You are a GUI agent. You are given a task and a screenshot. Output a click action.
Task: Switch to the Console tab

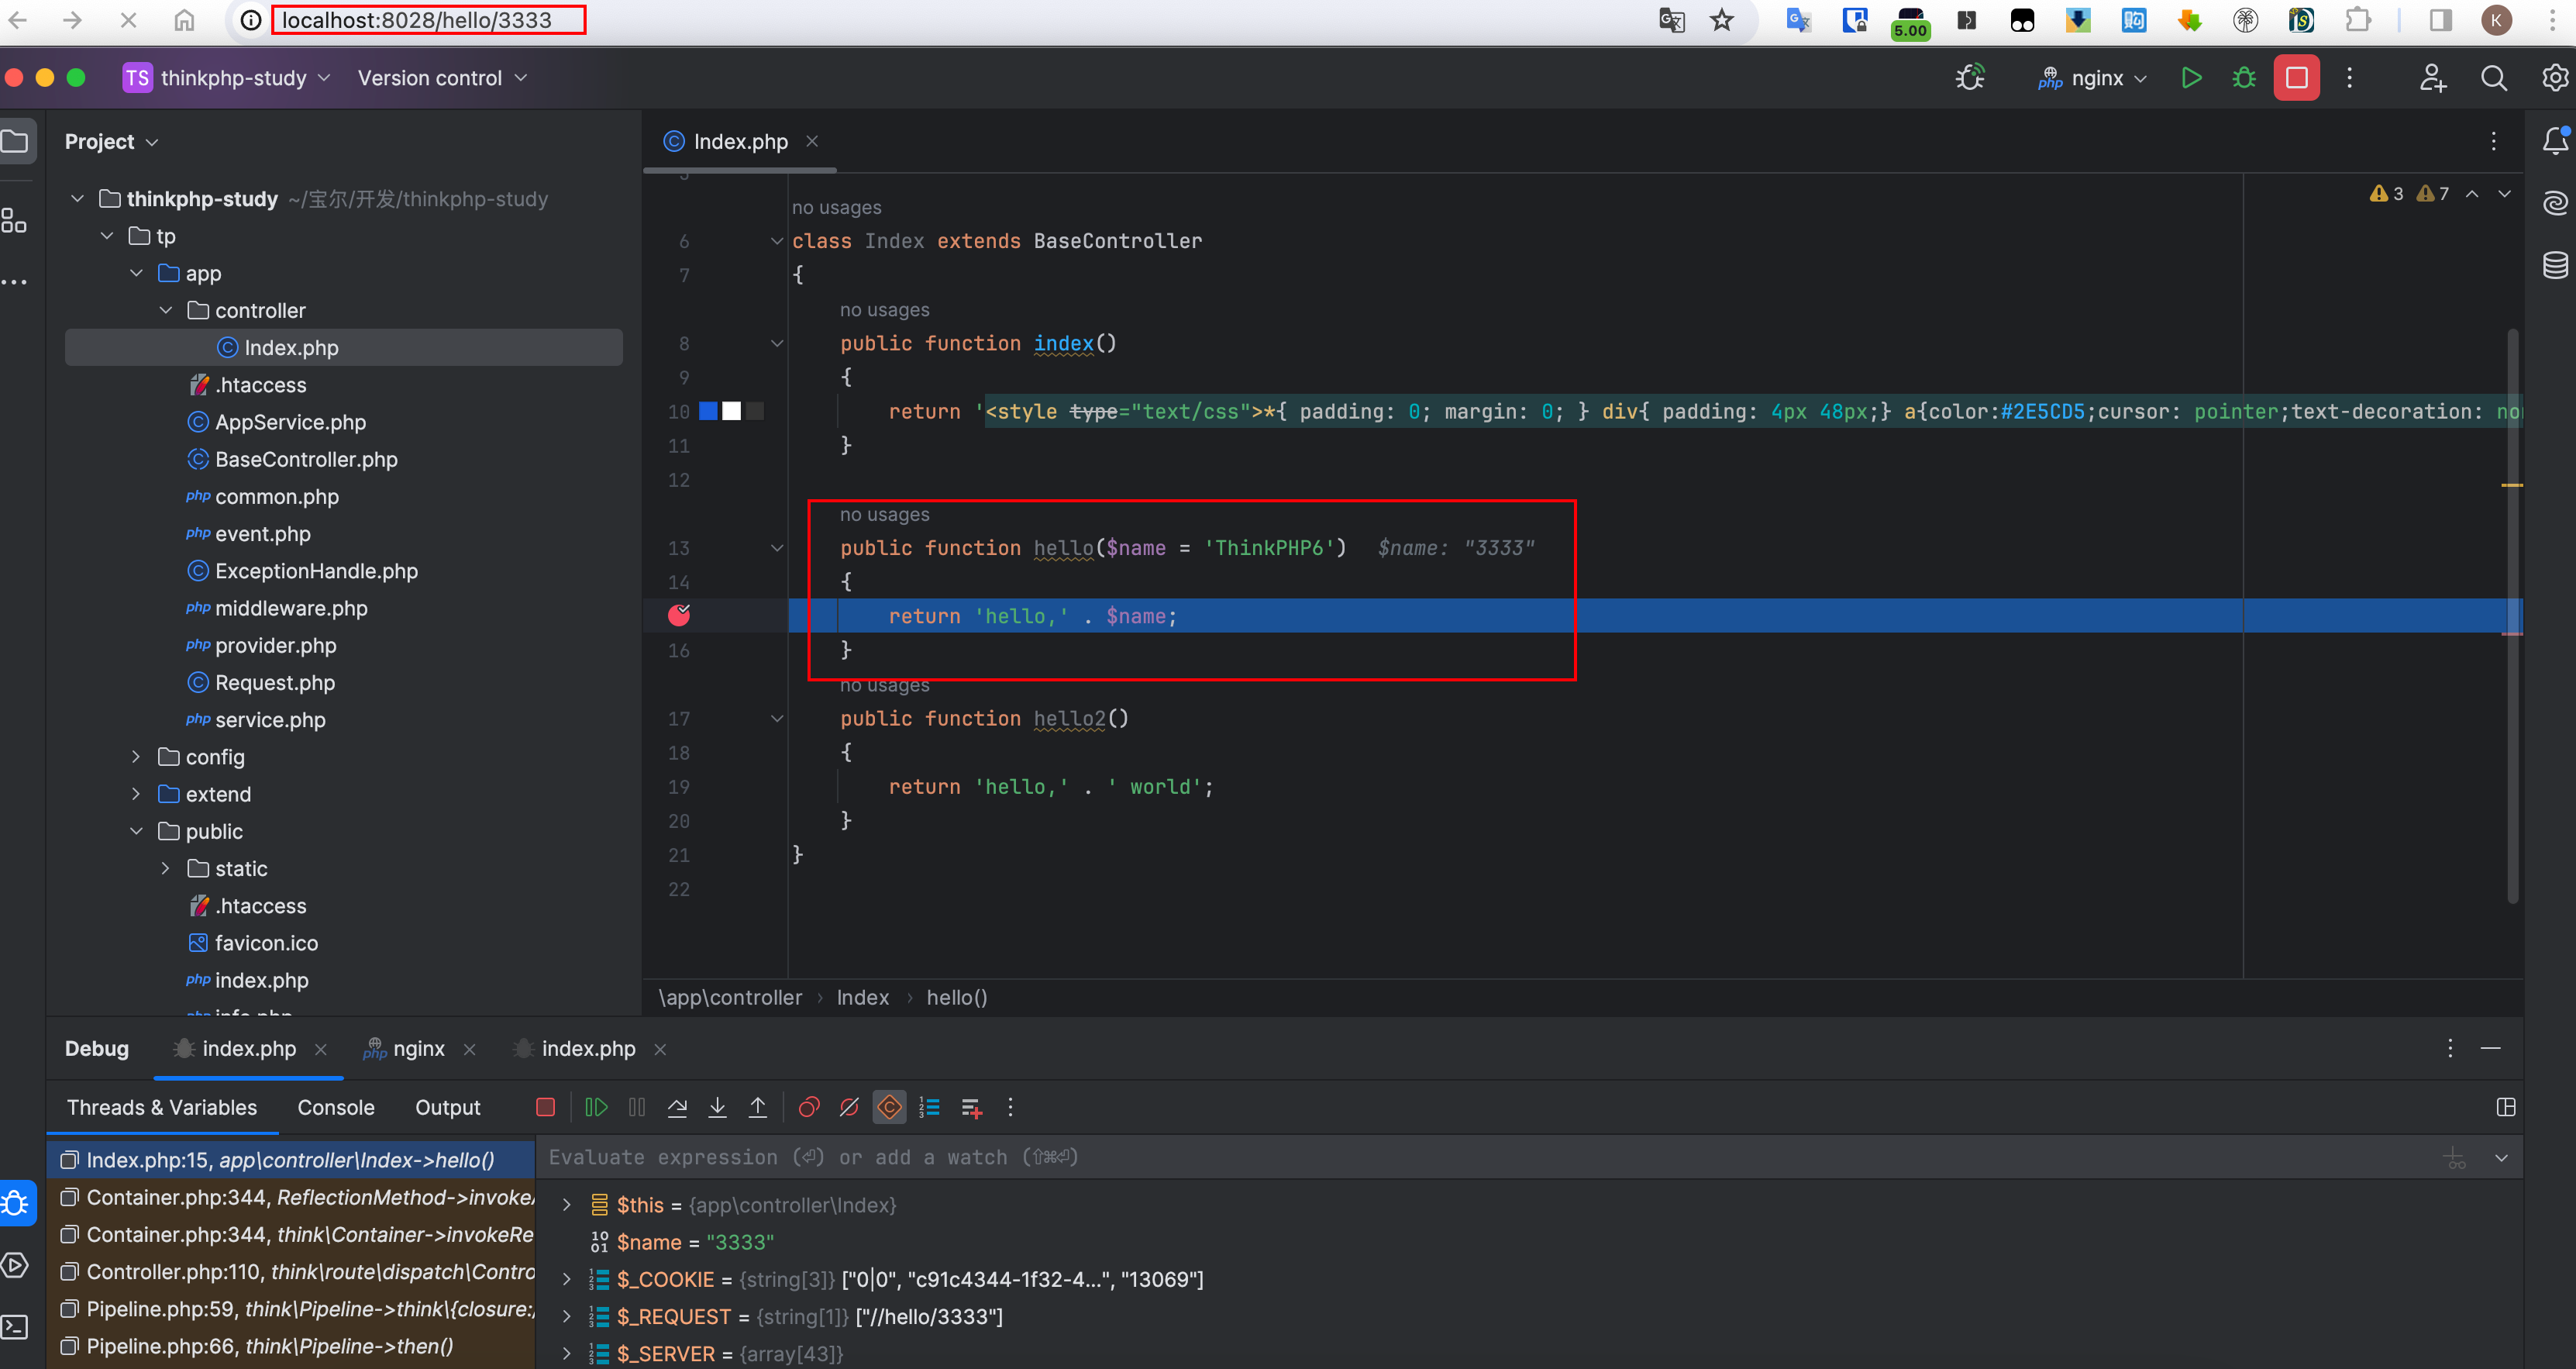click(x=336, y=1107)
